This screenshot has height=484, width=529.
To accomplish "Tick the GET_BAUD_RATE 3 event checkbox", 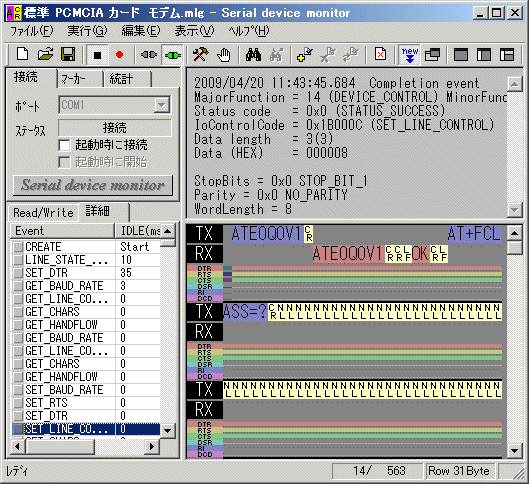I will [x=18, y=286].
